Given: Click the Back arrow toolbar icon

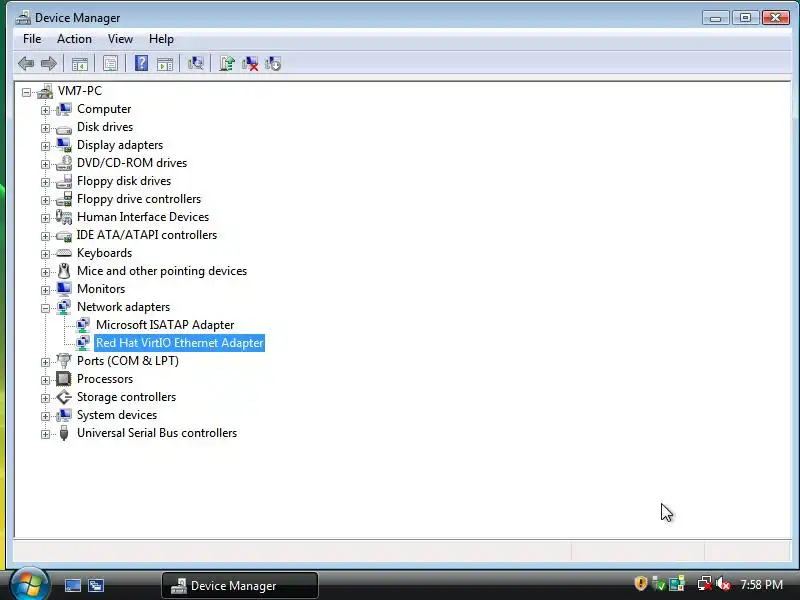Looking at the screenshot, I should click(x=26, y=64).
